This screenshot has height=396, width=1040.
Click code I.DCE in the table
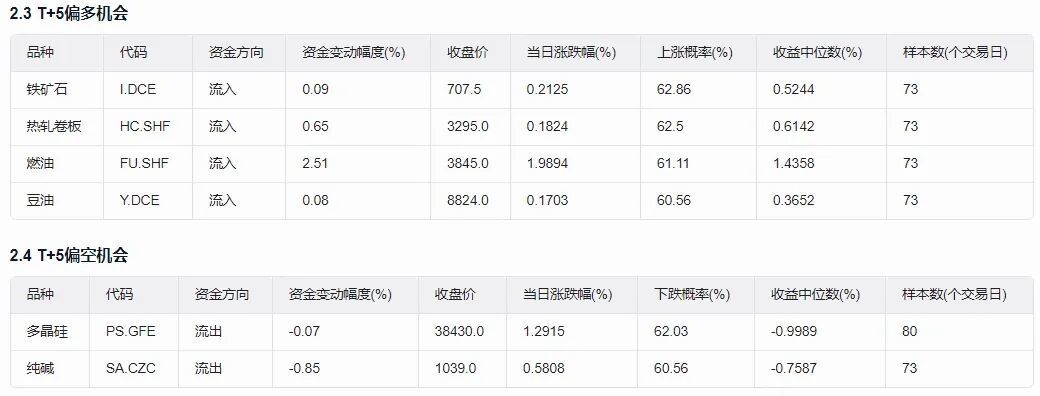point(138,89)
